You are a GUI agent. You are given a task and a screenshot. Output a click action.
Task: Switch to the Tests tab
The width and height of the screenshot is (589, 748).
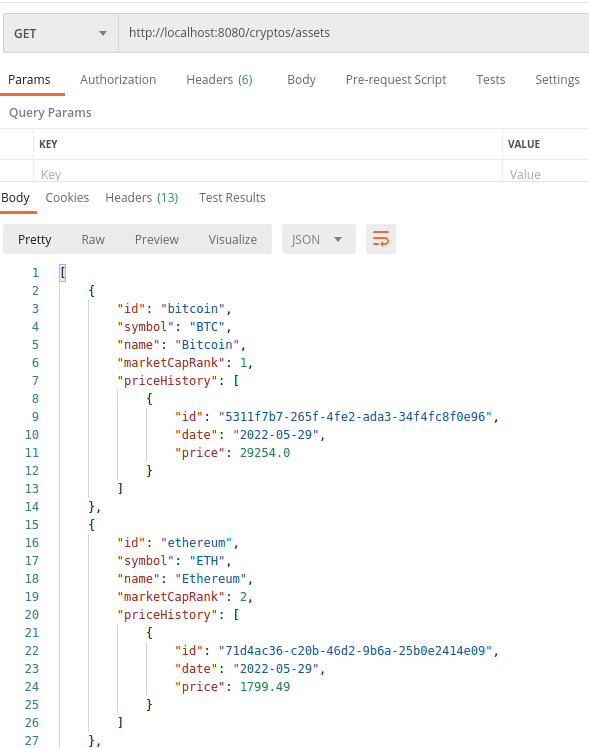[490, 80]
